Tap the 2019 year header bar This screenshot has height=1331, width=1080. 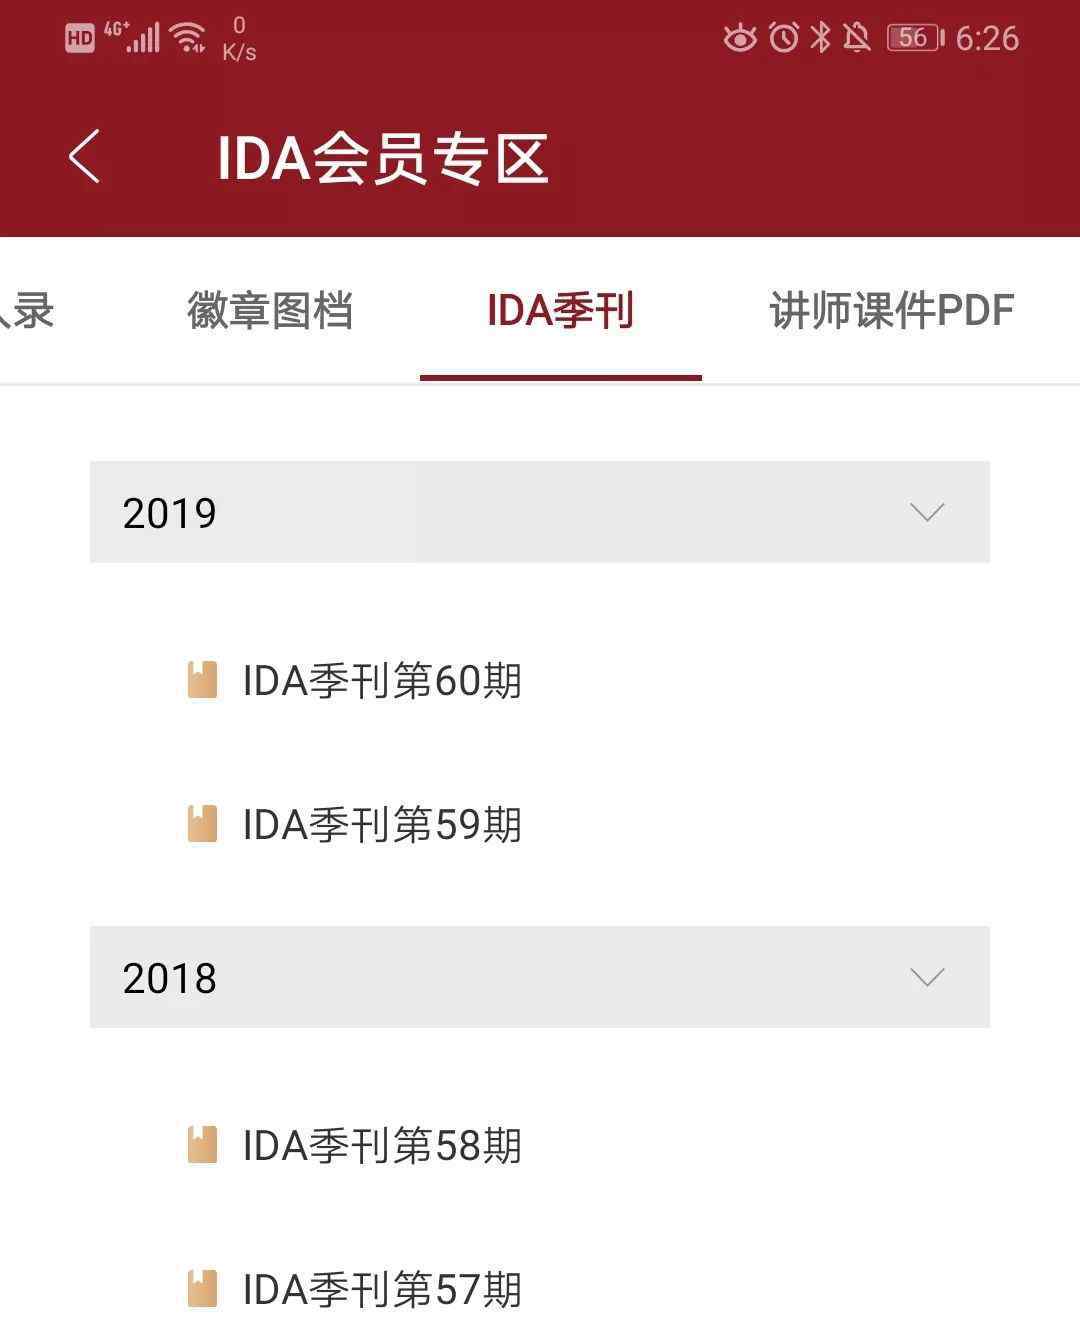click(x=500, y=512)
